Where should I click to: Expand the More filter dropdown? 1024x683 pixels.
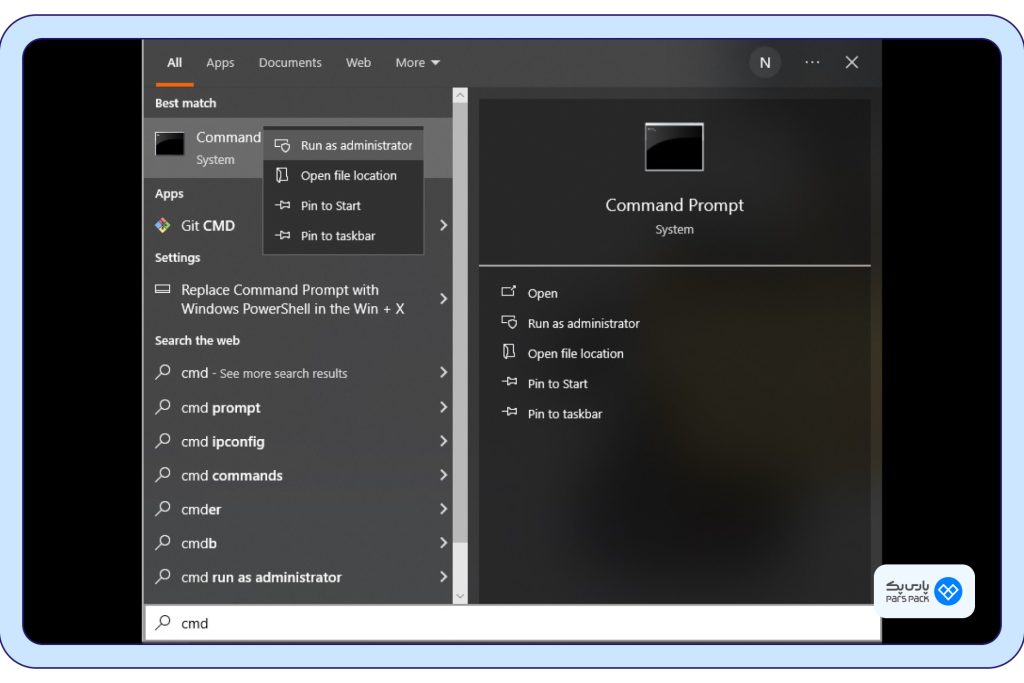(x=417, y=63)
